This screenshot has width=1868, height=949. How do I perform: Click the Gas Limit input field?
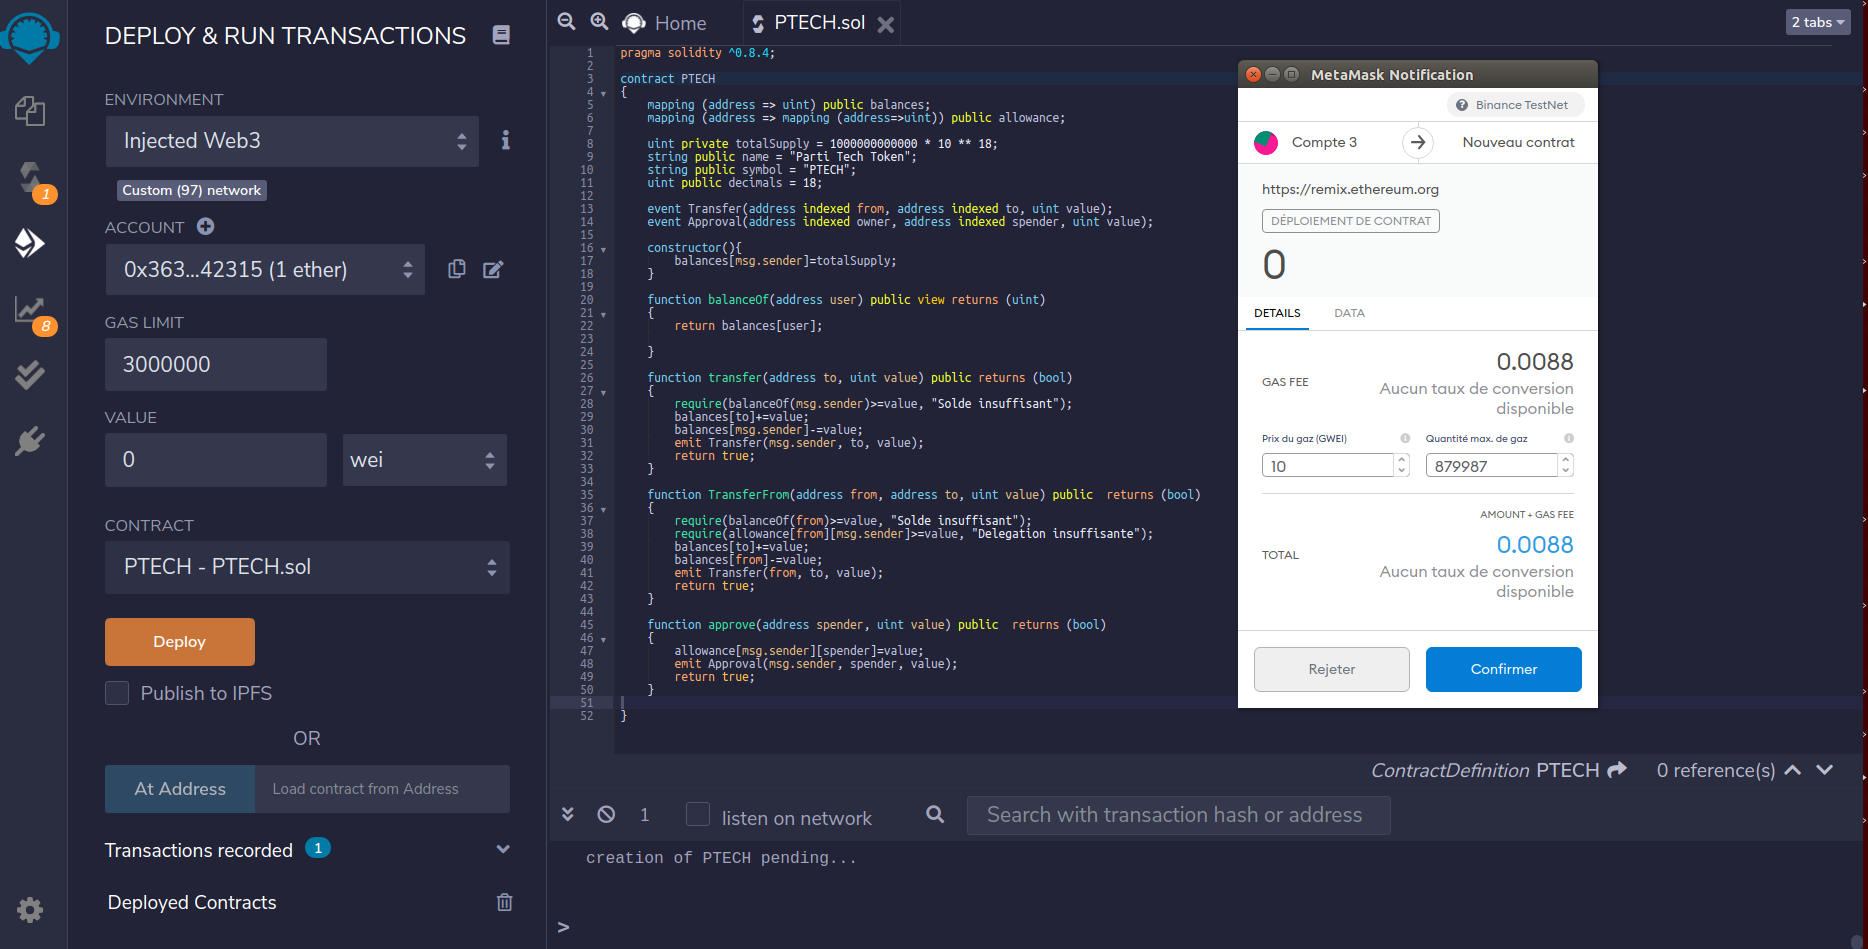pos(216,364)
